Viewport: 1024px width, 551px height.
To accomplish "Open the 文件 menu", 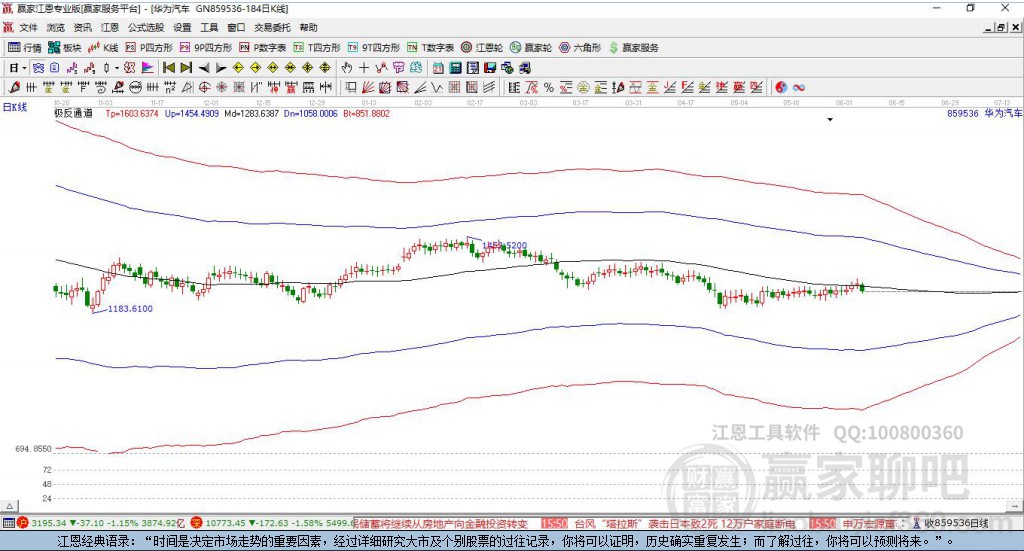I will 28,27.
